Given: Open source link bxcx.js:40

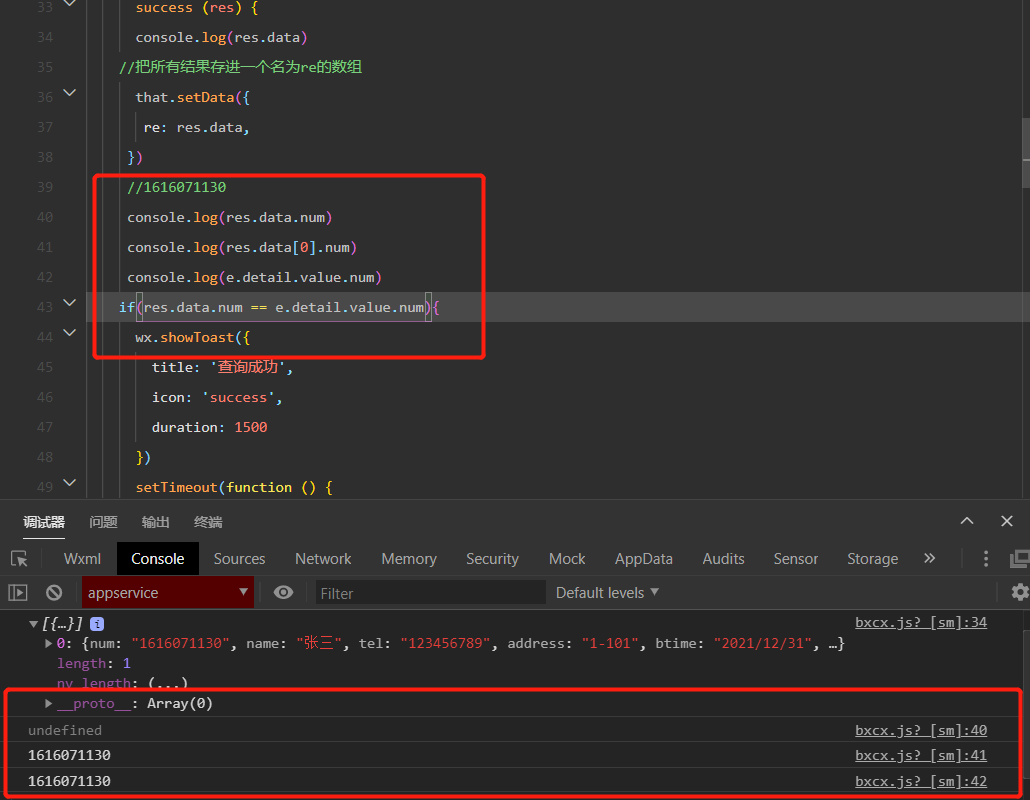Looking at the screenshot, I should (921, 730).
